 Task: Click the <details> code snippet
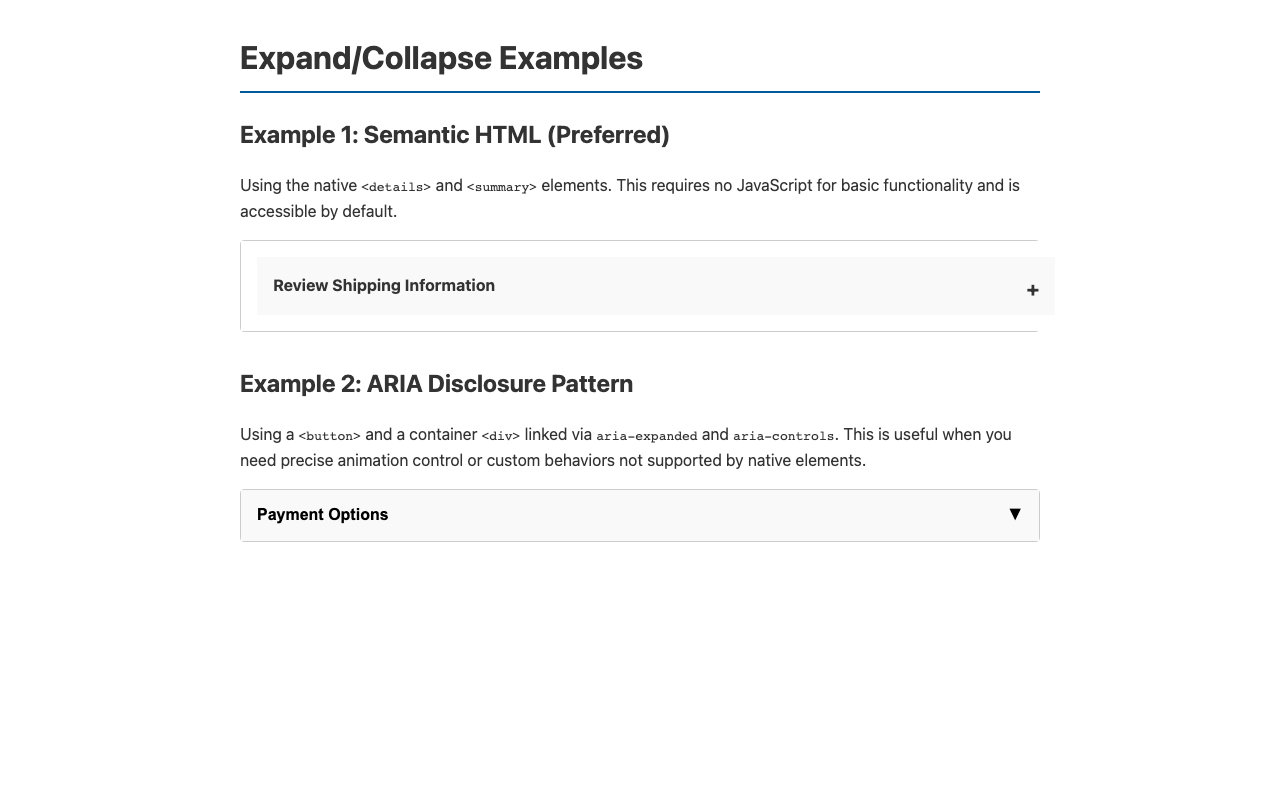[396, 187]
